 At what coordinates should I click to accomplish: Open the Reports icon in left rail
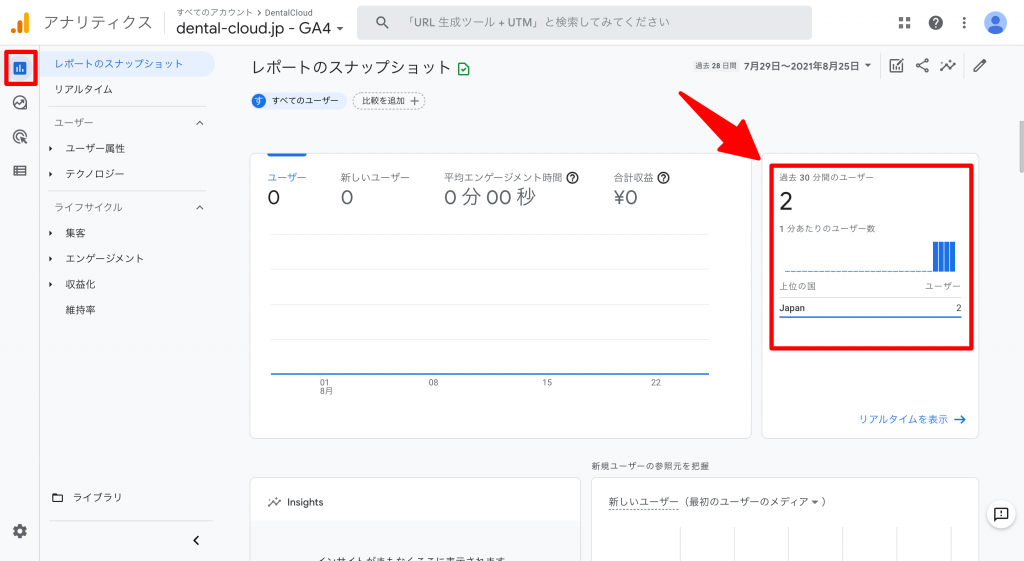pyautogui.click(x=20, y=68)
